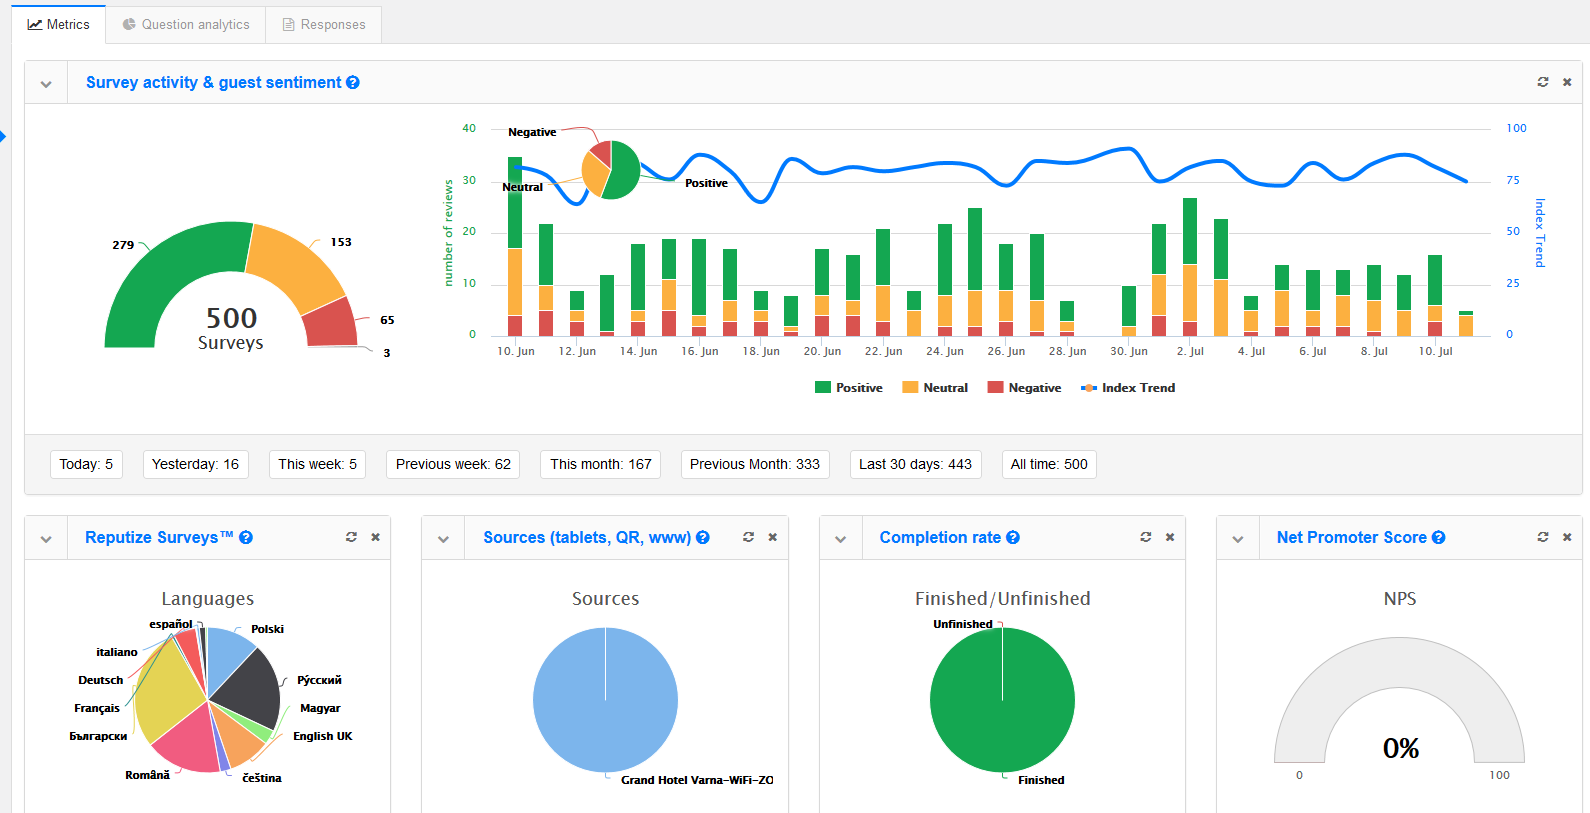Open help for Net Promoter Score
The width and height of the screenshot is (1590, 813).
coord(1439,538)
